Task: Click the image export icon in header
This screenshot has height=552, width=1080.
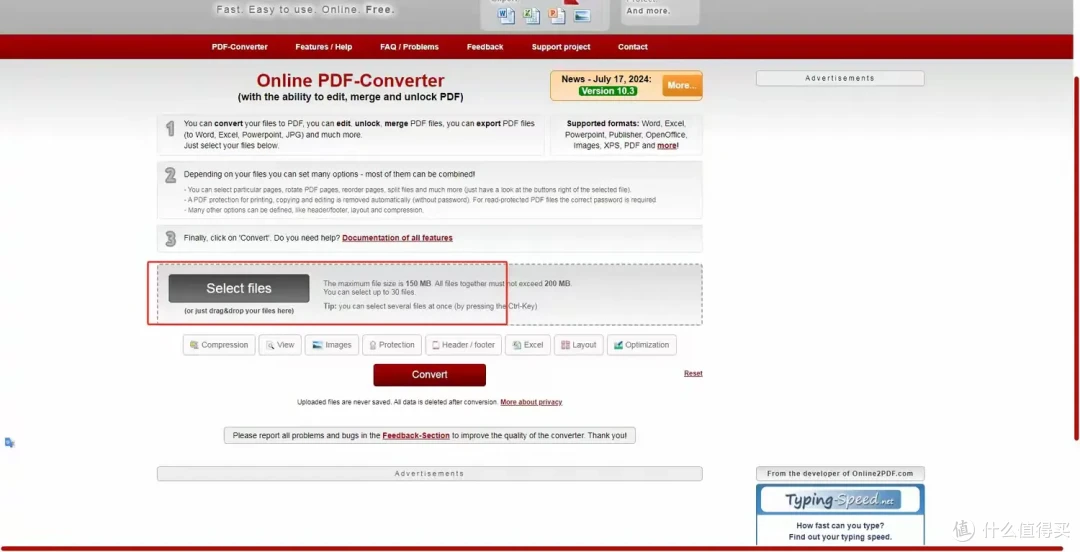Action: [582, 15]
